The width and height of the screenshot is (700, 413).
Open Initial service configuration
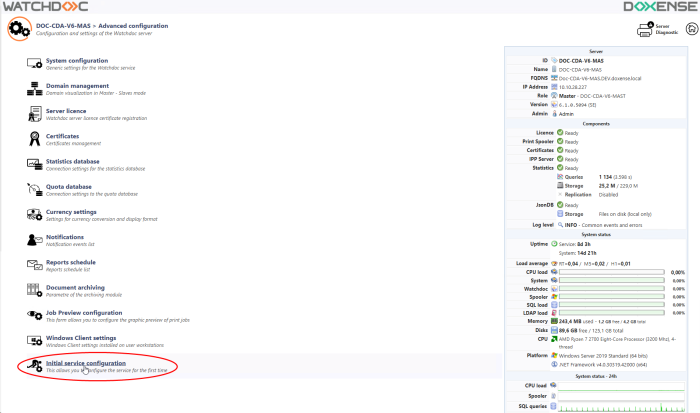[86, 363]
